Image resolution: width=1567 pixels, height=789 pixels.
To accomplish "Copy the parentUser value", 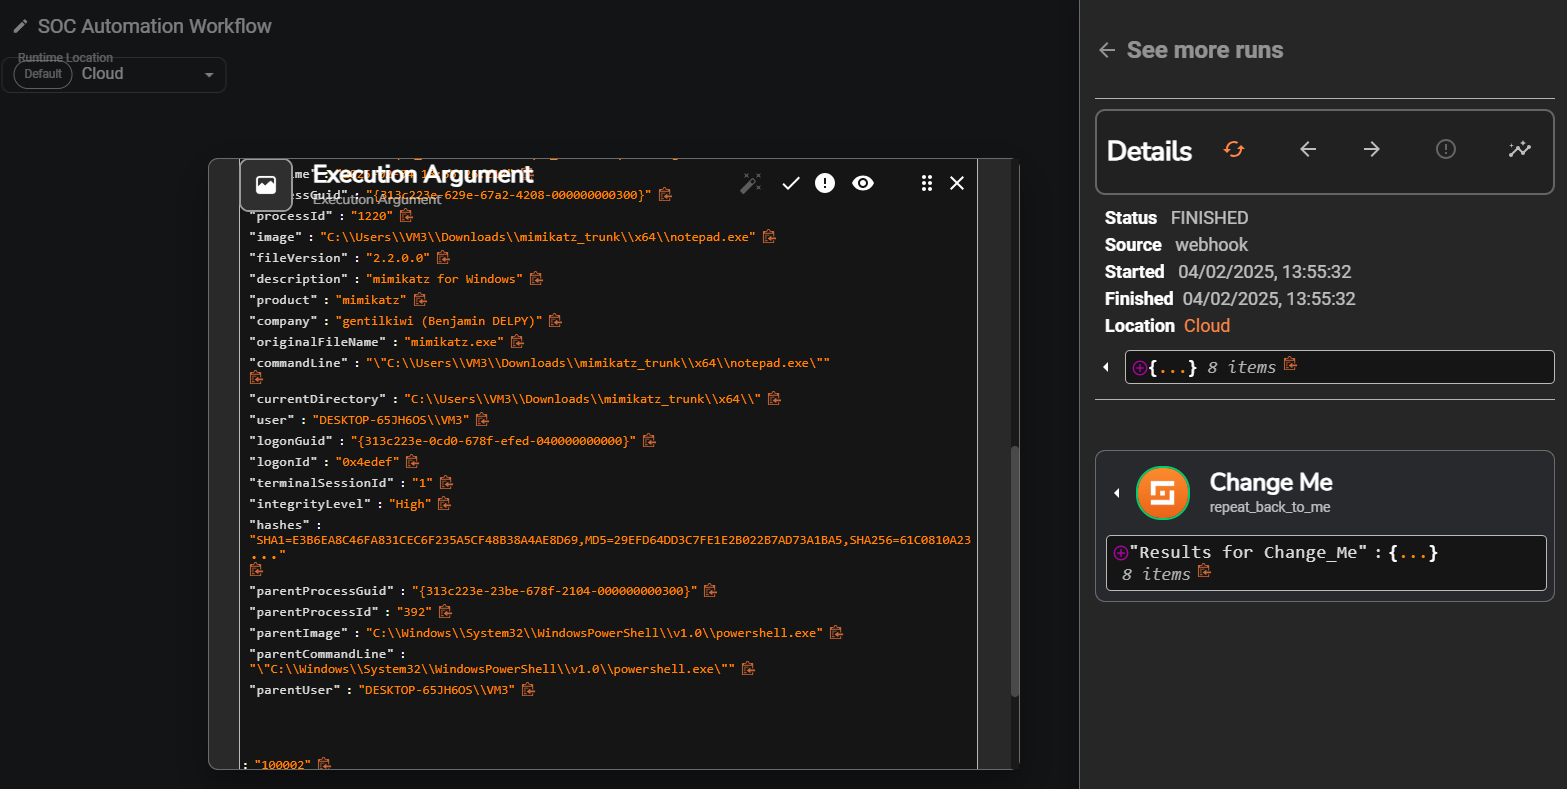I will 529,690.
